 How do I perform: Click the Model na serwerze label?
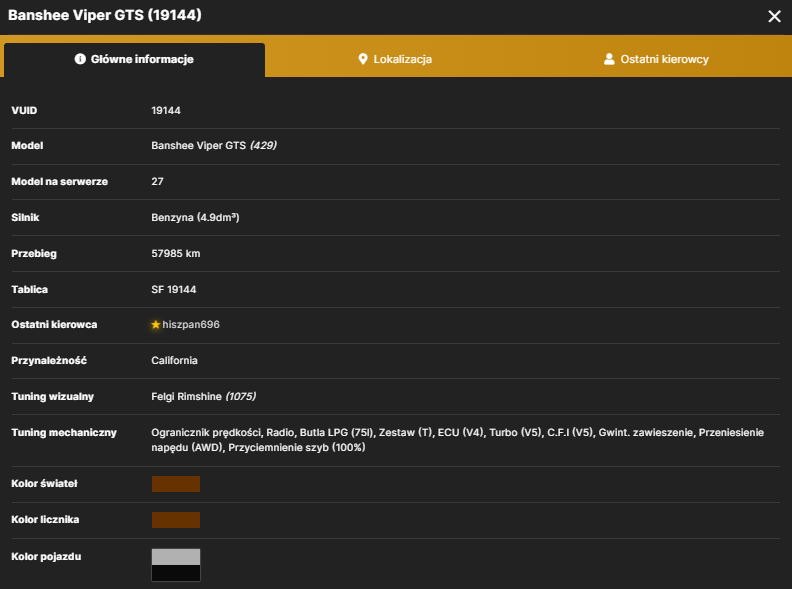click(60, 181)
